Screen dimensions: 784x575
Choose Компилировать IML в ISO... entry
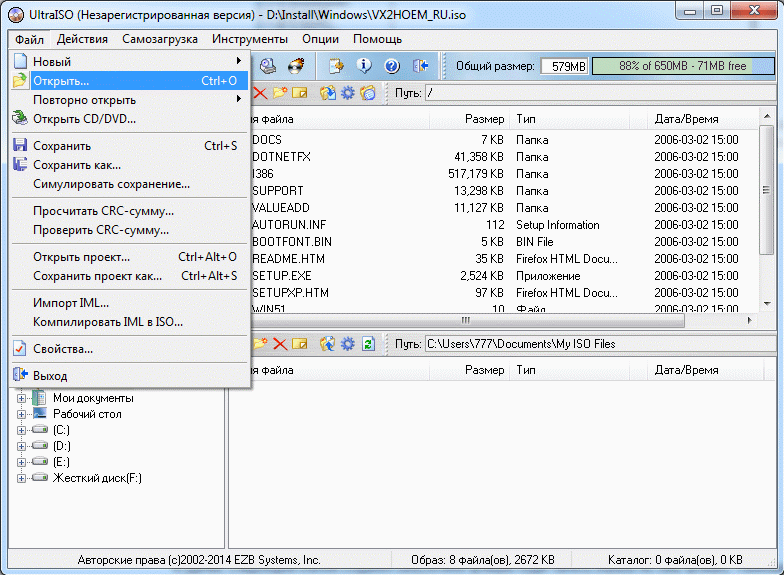click(x=129, y=322)
